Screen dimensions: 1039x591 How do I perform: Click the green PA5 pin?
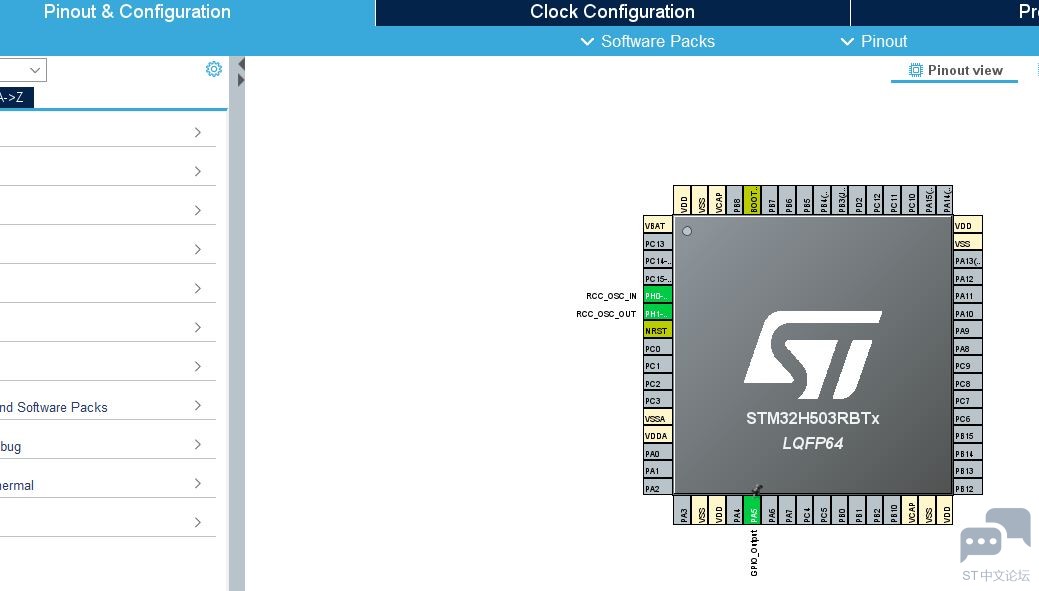click(x=753, y=510)
